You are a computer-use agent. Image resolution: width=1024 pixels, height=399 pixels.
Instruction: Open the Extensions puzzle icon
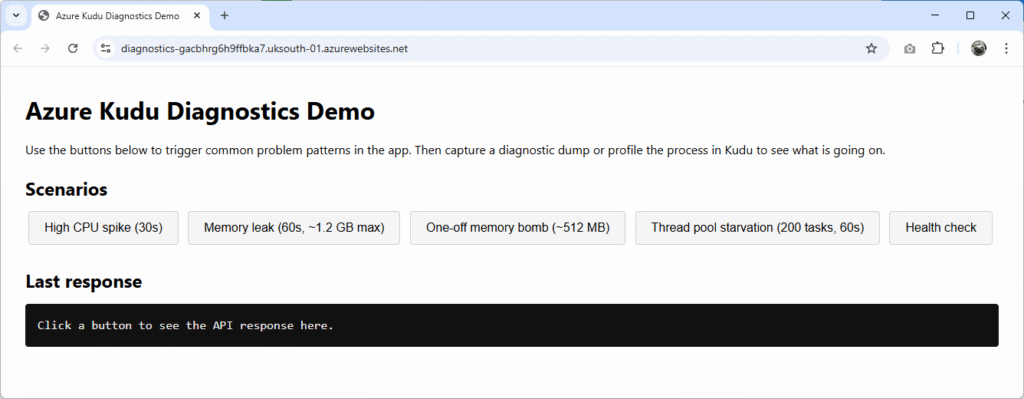pos(938,48)
